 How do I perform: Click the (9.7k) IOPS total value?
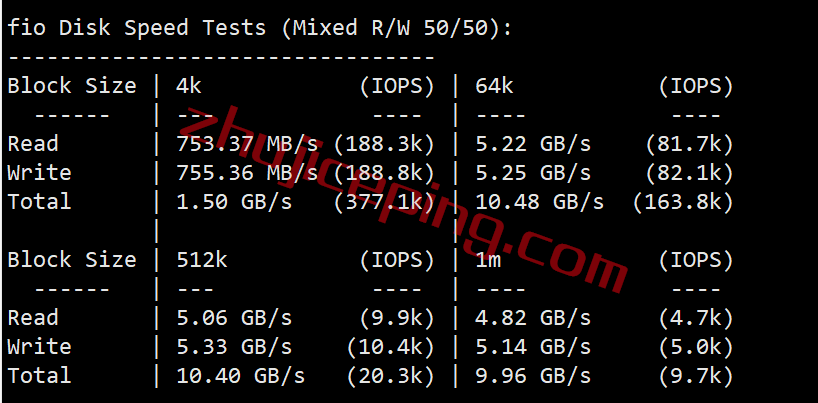click(x=696, y=376)
